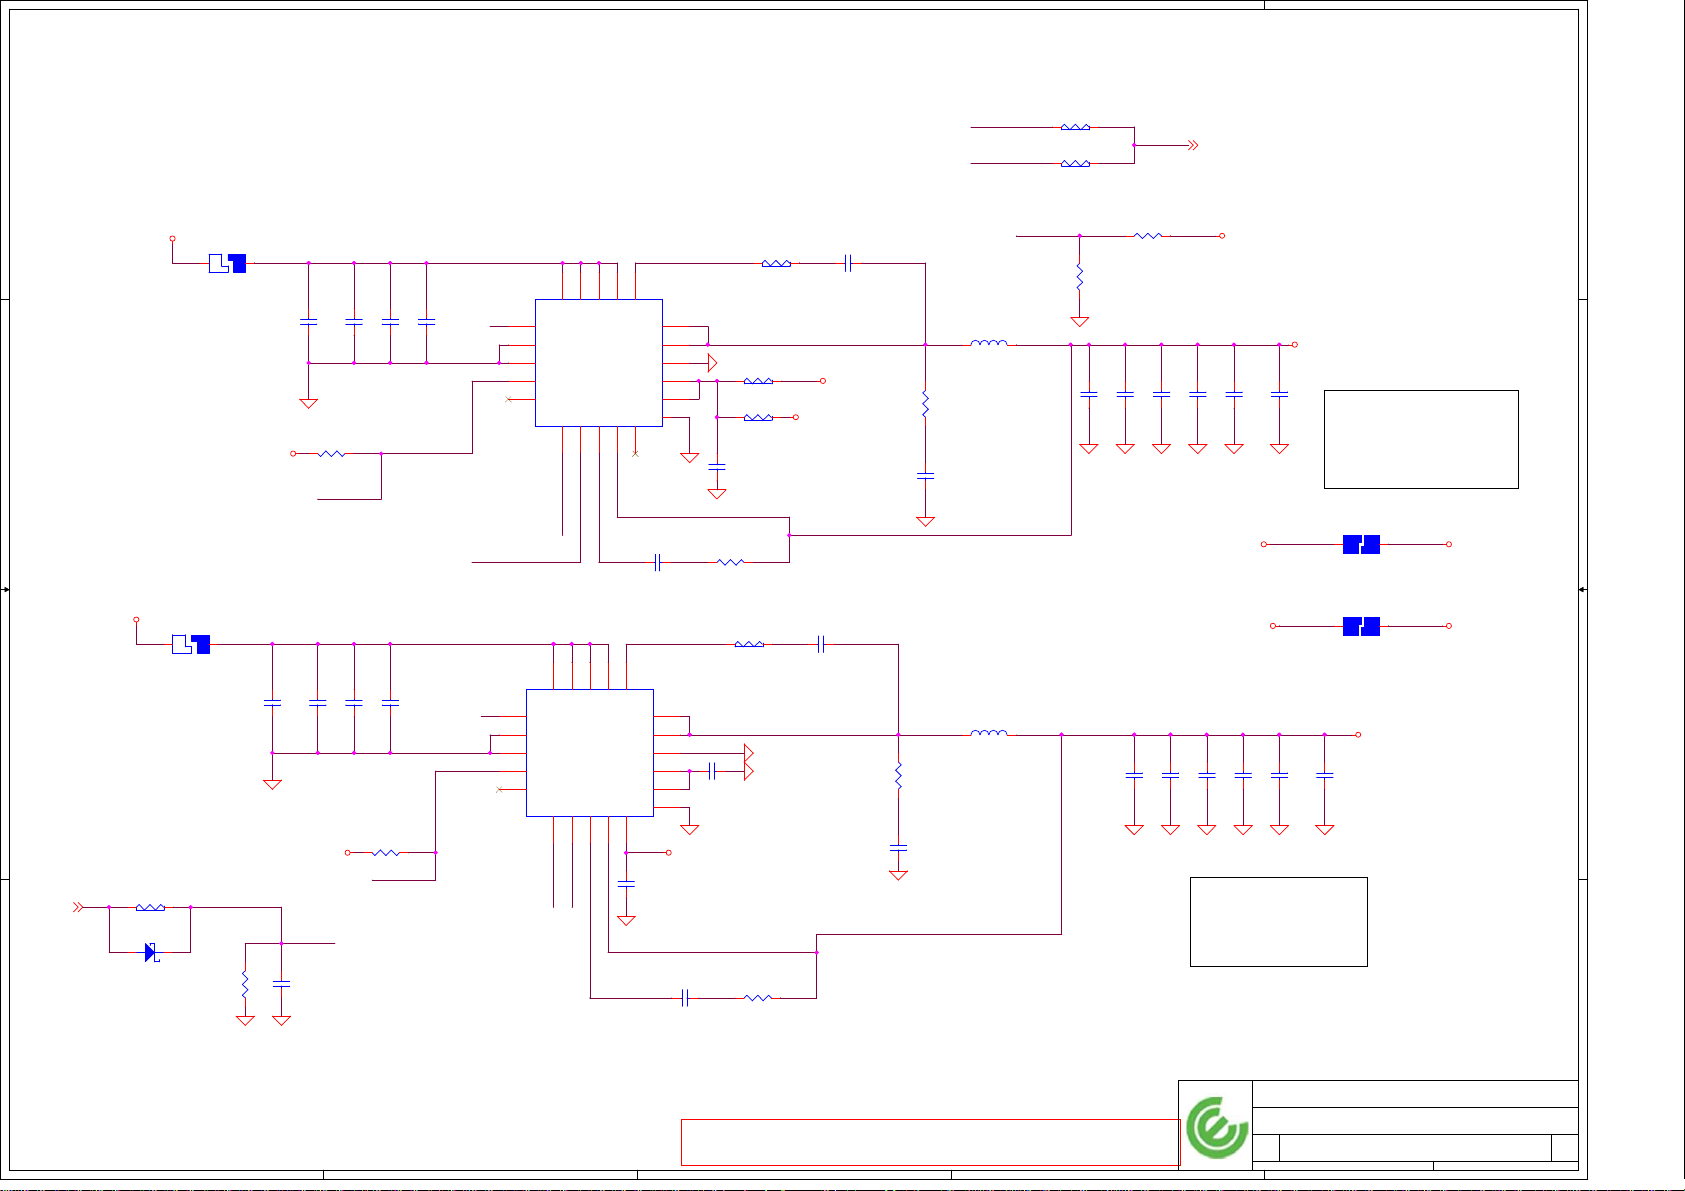1685x1191 pixels.
Task: Click the green e logo in title block
Action: click(1217, 1127)
